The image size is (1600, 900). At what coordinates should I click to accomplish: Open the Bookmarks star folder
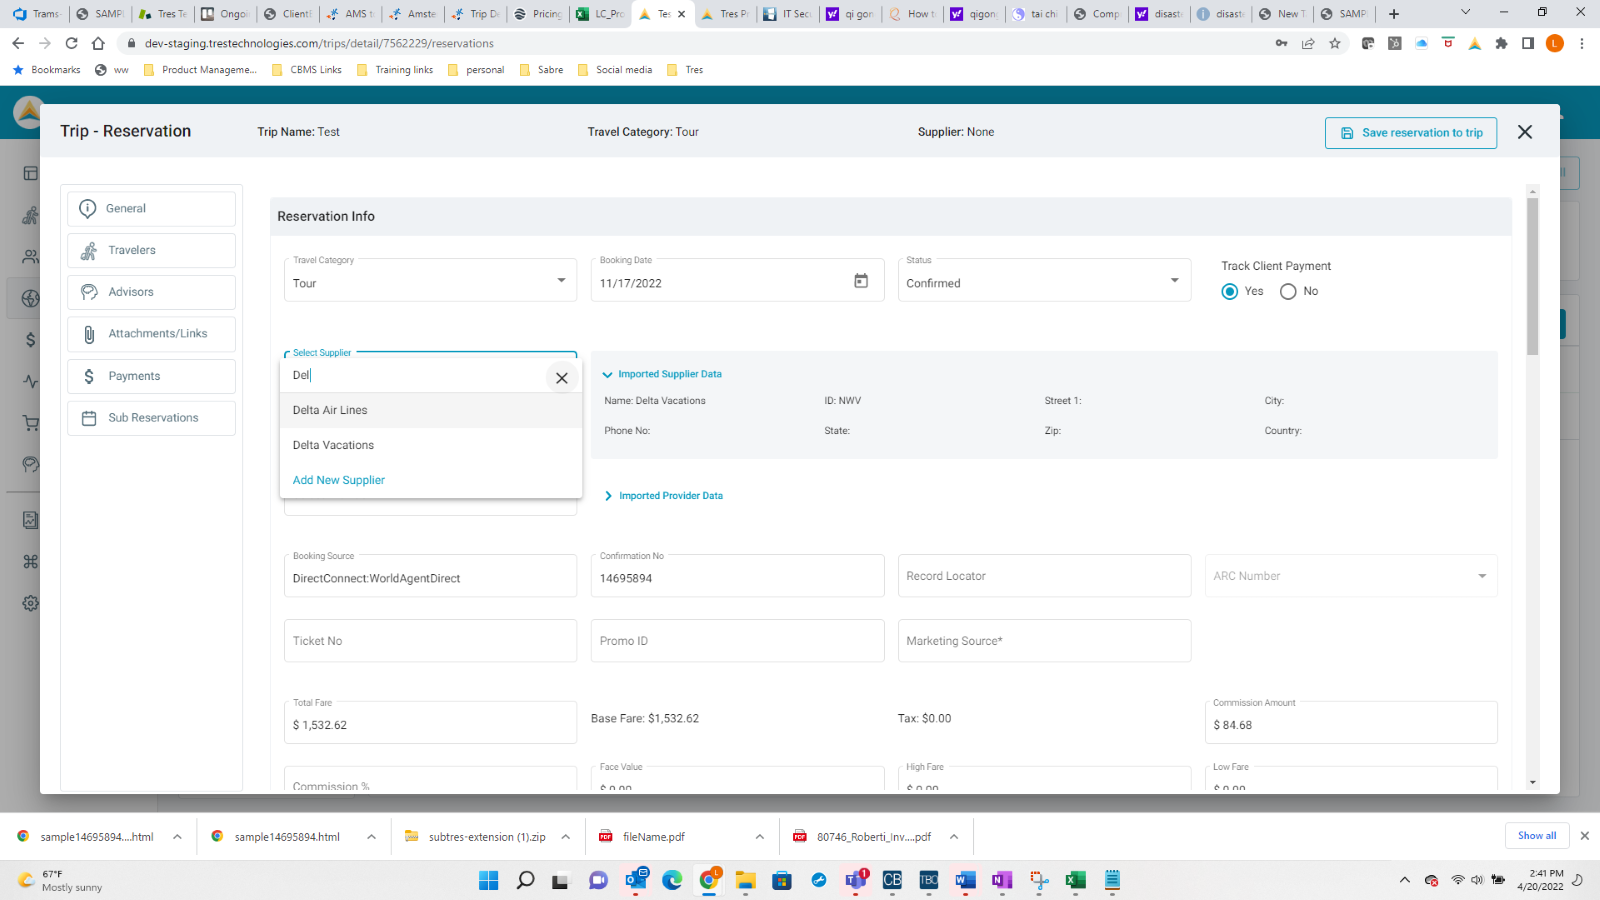[x=46, y=70]
